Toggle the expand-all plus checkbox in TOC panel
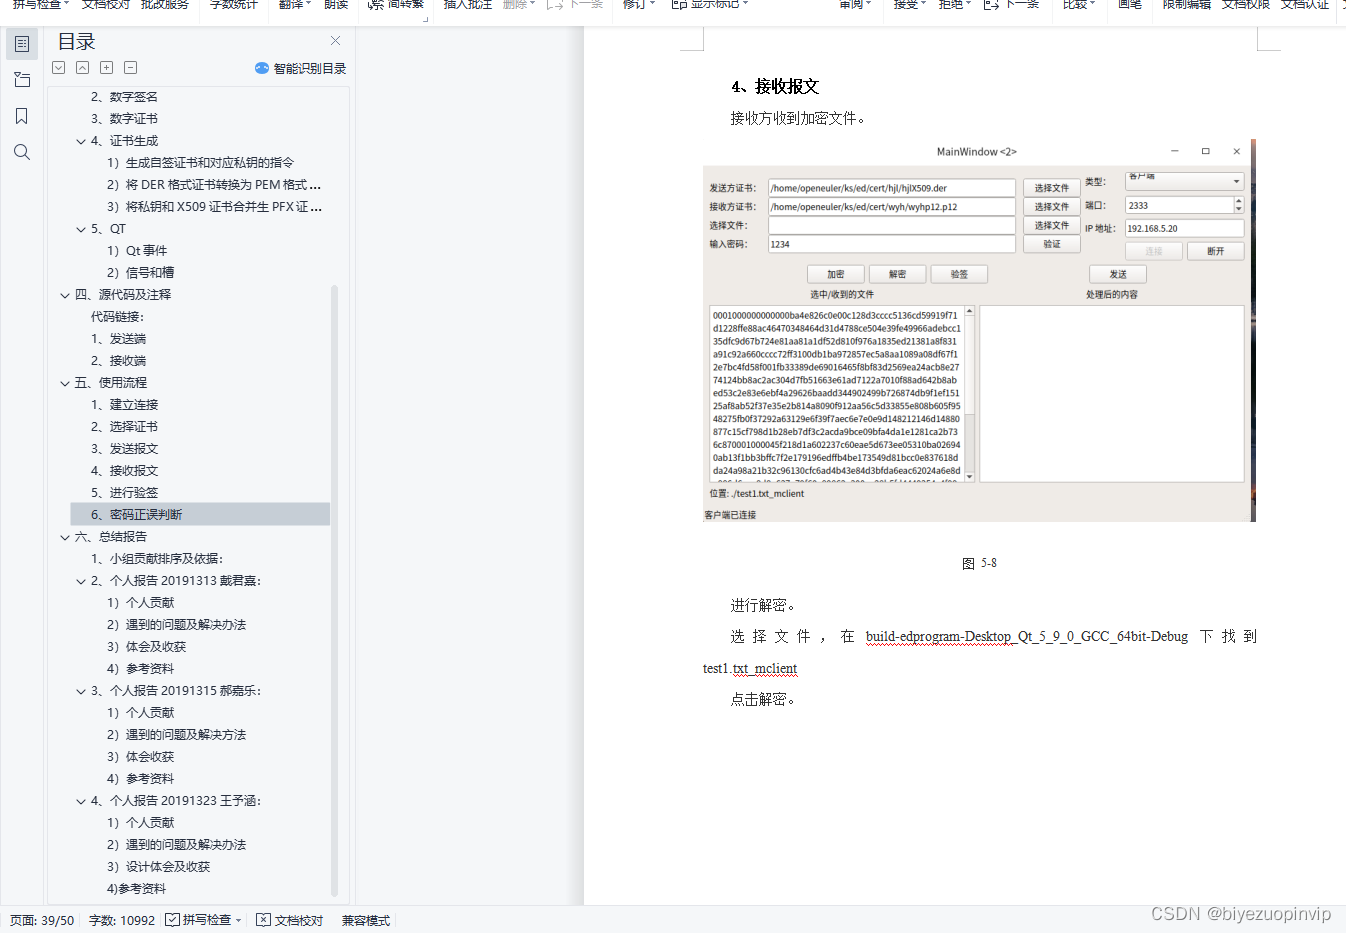Screen dimensions: 1346x933 (x=106, y=67)
